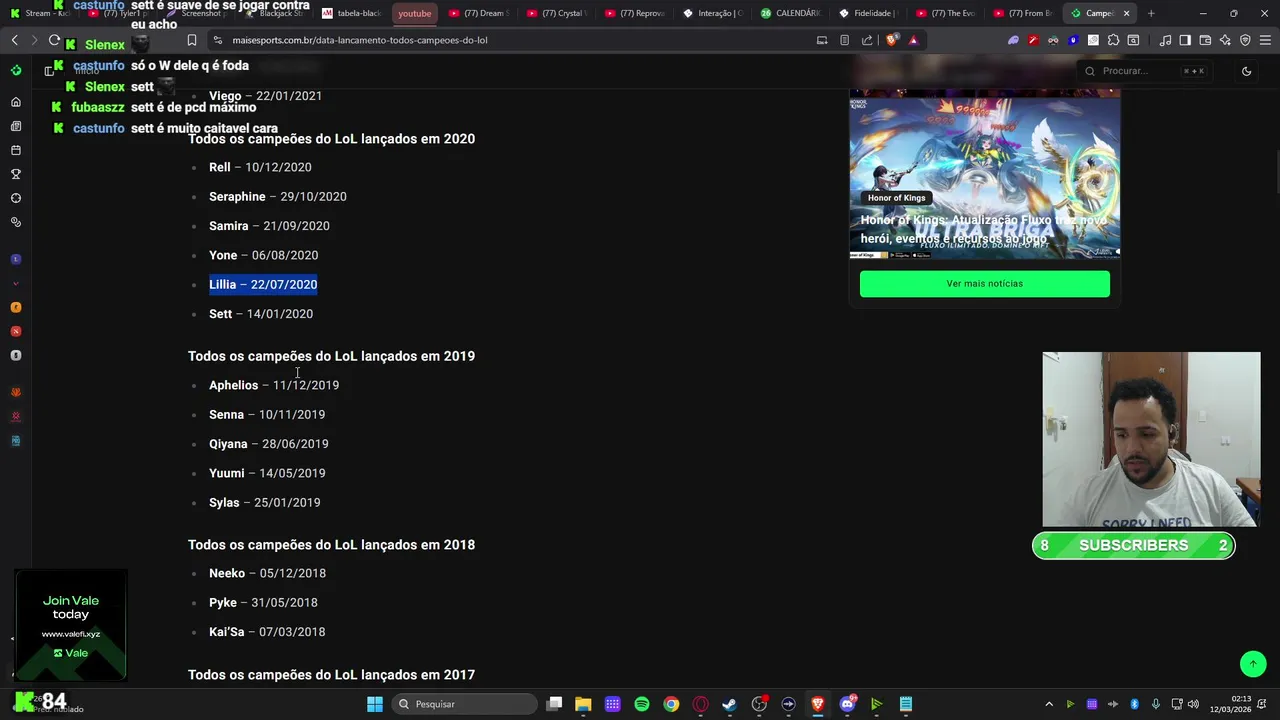
Task: Switch to the Interação tab
Action: pos(712,13)
